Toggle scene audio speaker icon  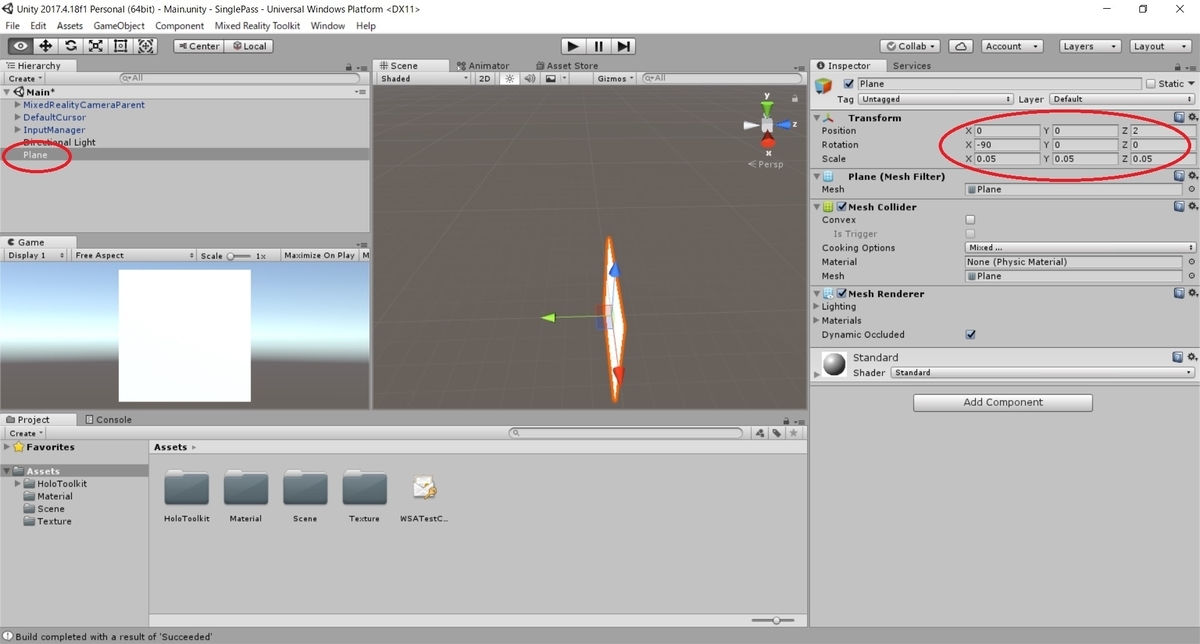530,78
